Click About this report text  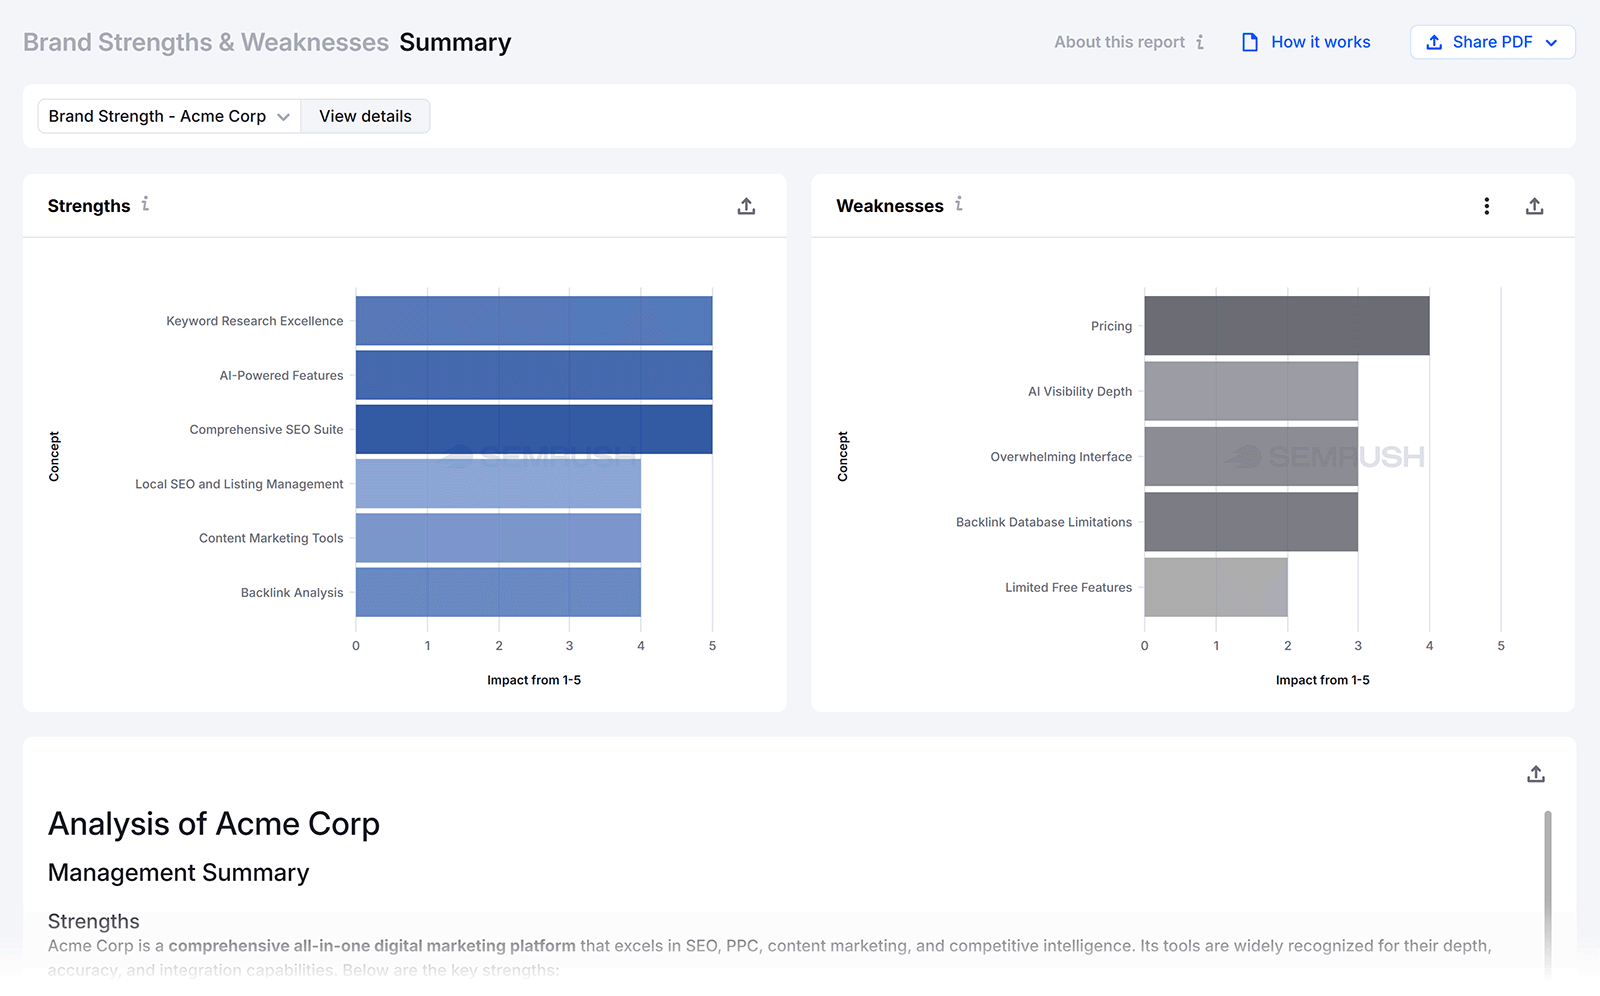coord(1119,42)
